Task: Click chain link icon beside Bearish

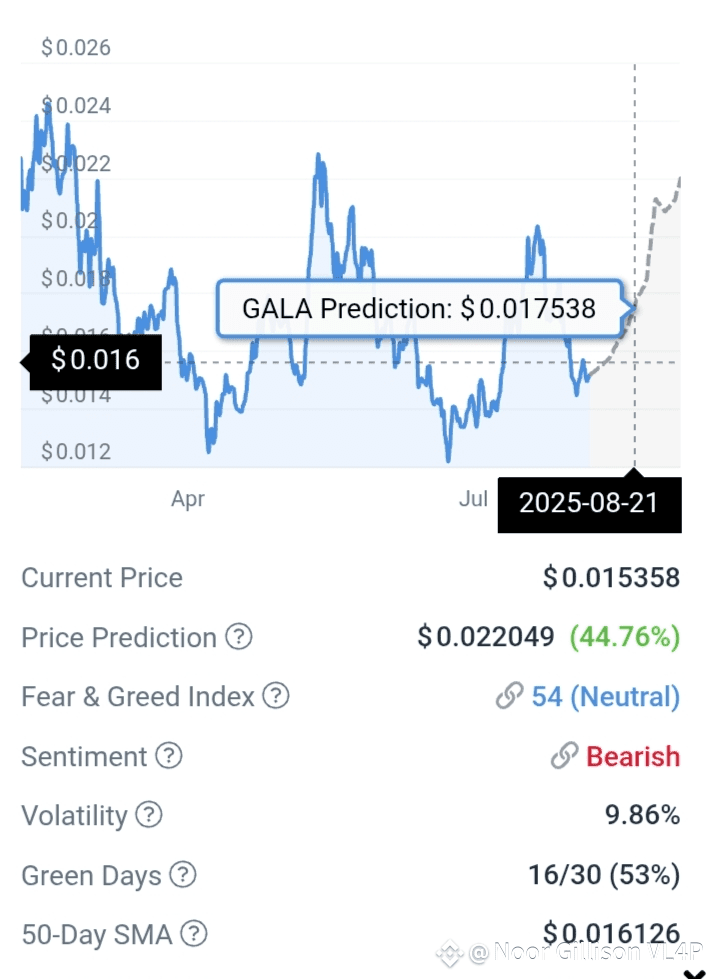Action: (x=564, y=755)
